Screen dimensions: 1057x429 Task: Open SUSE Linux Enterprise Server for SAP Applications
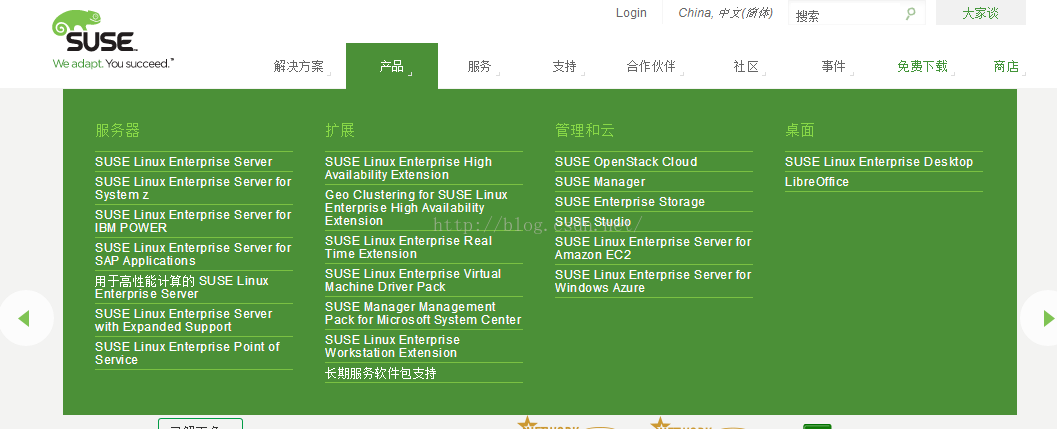pos(193,254)
